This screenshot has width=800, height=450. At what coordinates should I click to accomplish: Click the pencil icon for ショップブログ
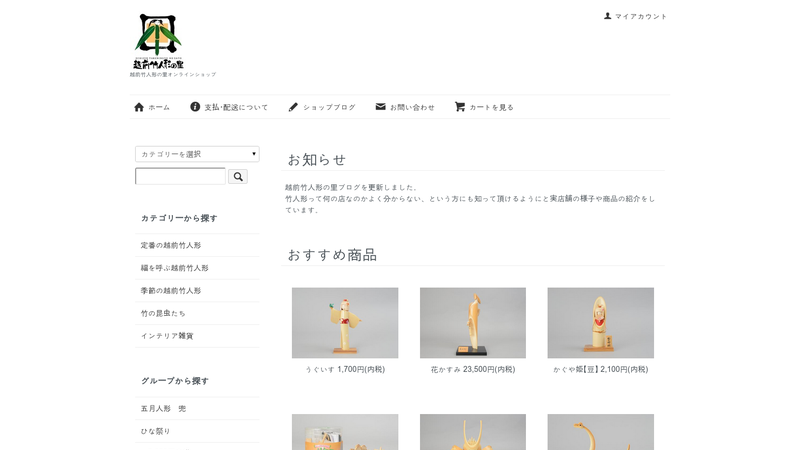coord(293,107)
